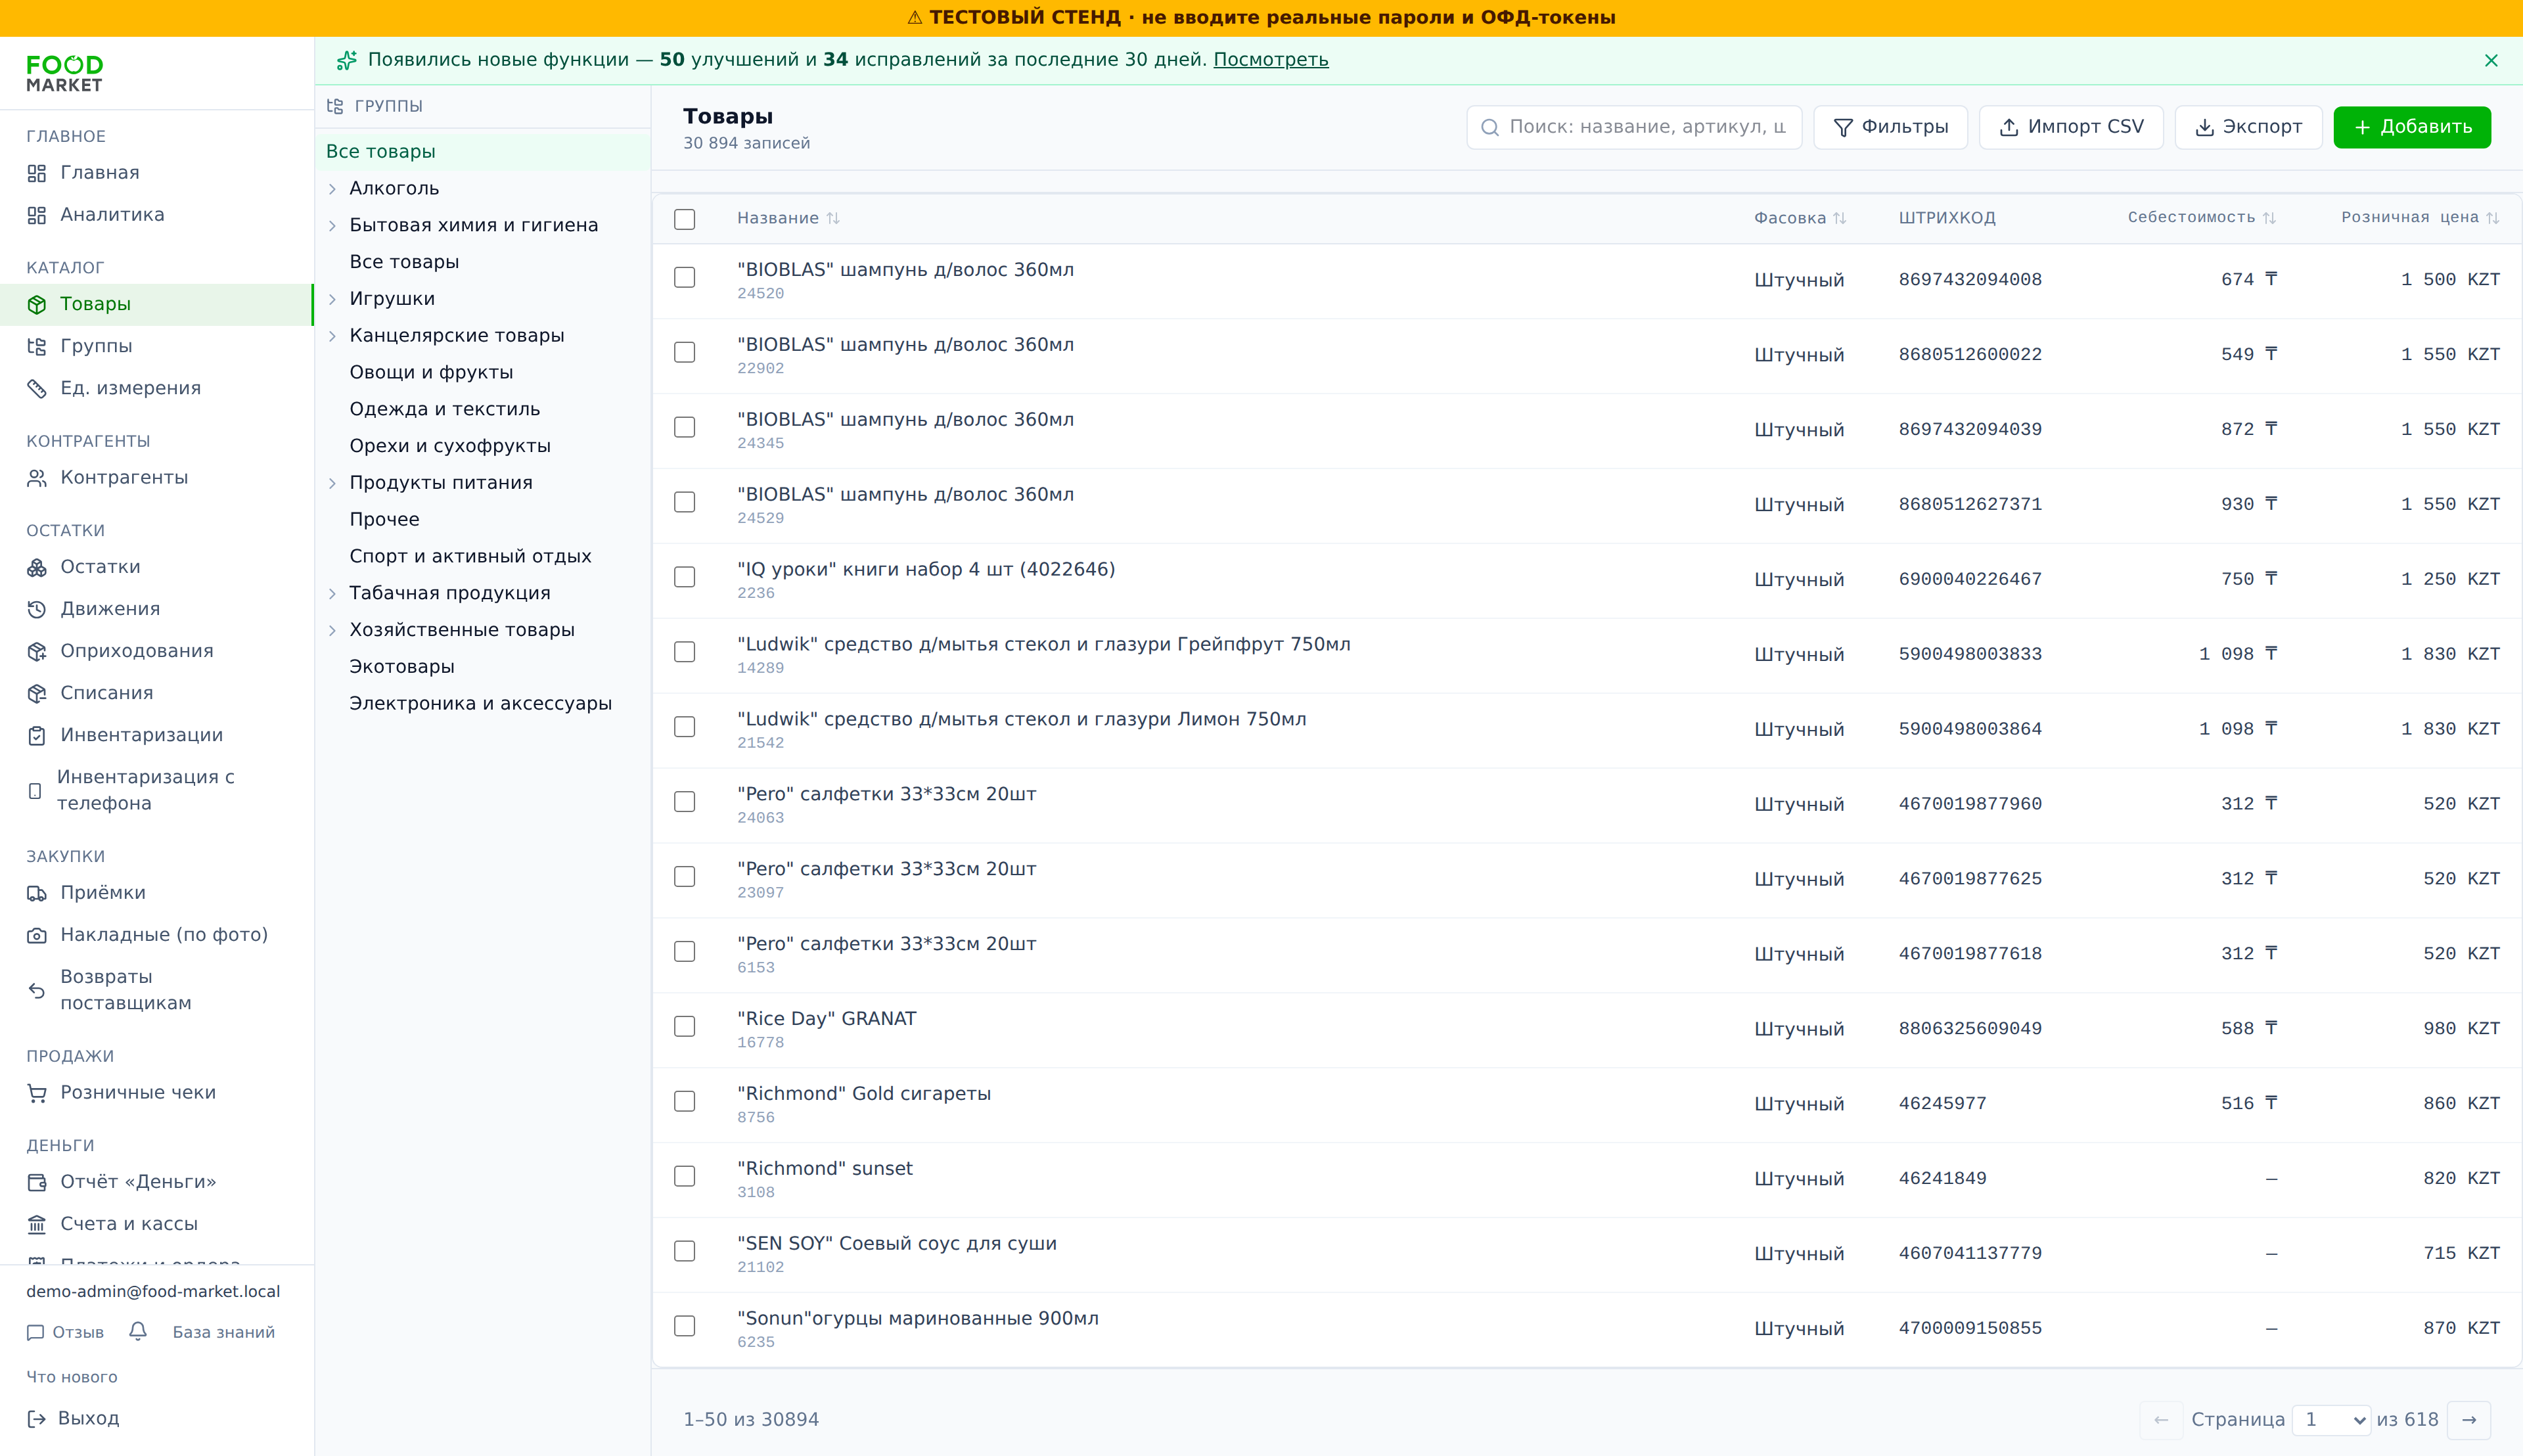
Task: Focus the product search field
Action: coord(1634,127)
